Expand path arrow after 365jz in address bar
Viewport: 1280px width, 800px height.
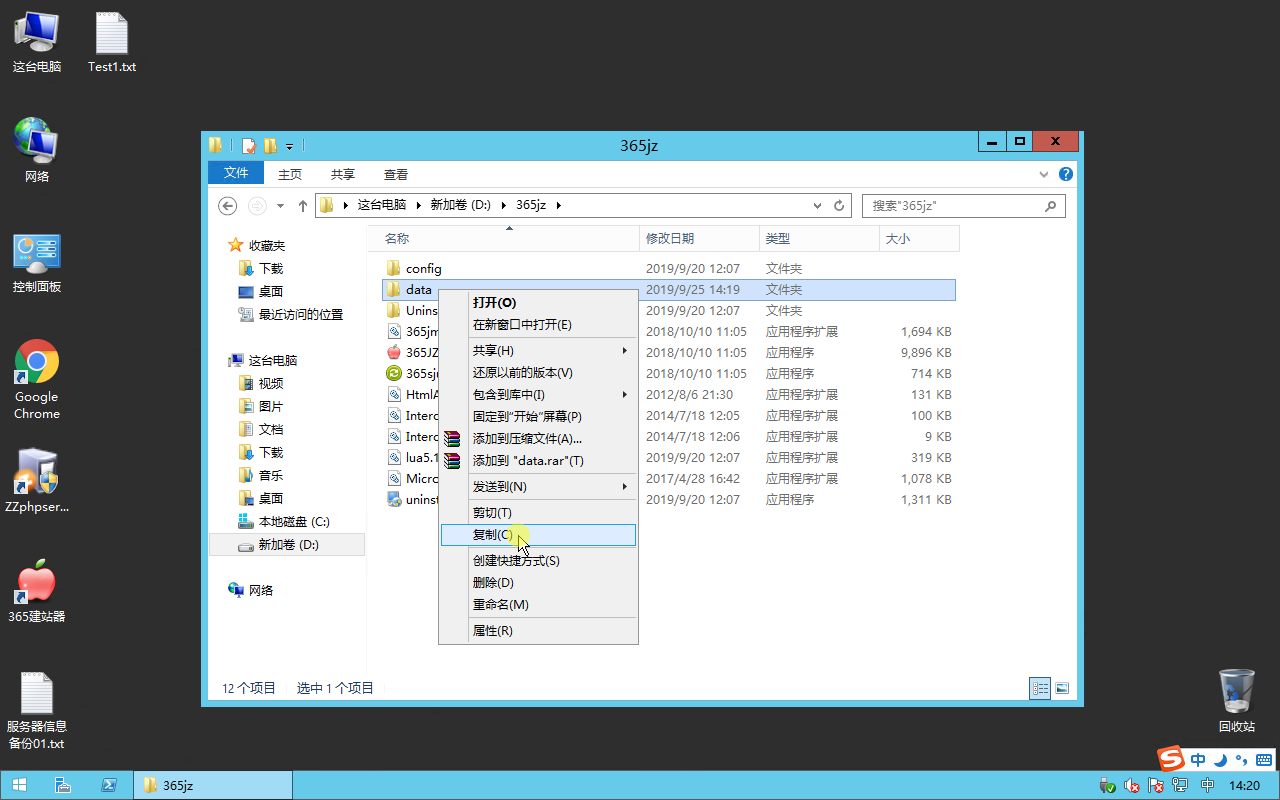(559, 205)
